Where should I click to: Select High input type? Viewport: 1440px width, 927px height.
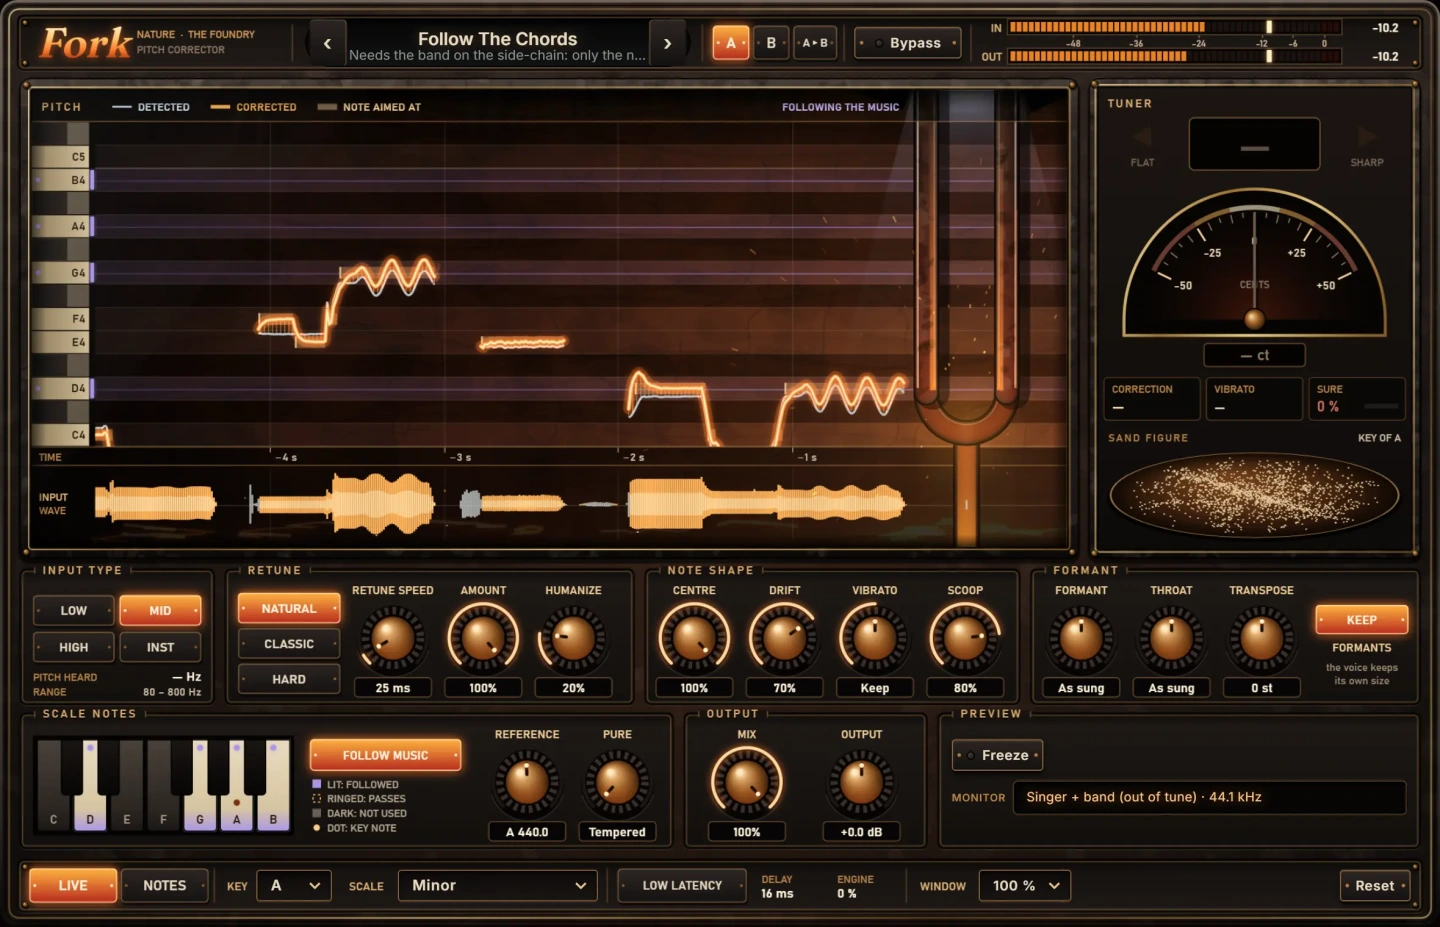coord(73,647)
